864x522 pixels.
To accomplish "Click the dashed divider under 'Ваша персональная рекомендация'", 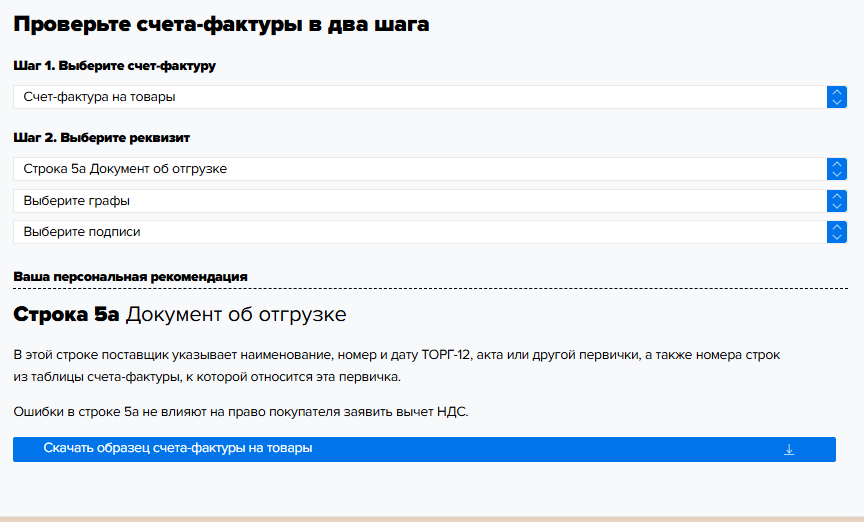I will [x=430, y=289].
